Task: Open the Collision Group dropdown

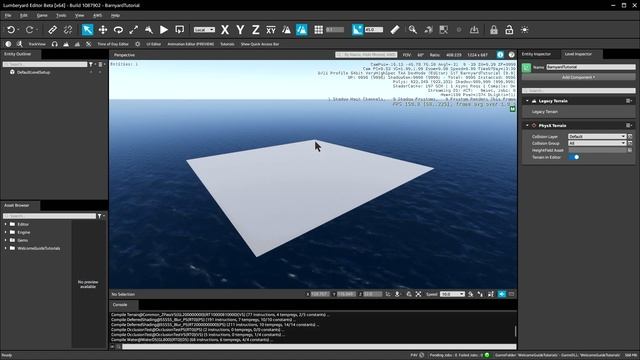Action: (x=597, y=143)
